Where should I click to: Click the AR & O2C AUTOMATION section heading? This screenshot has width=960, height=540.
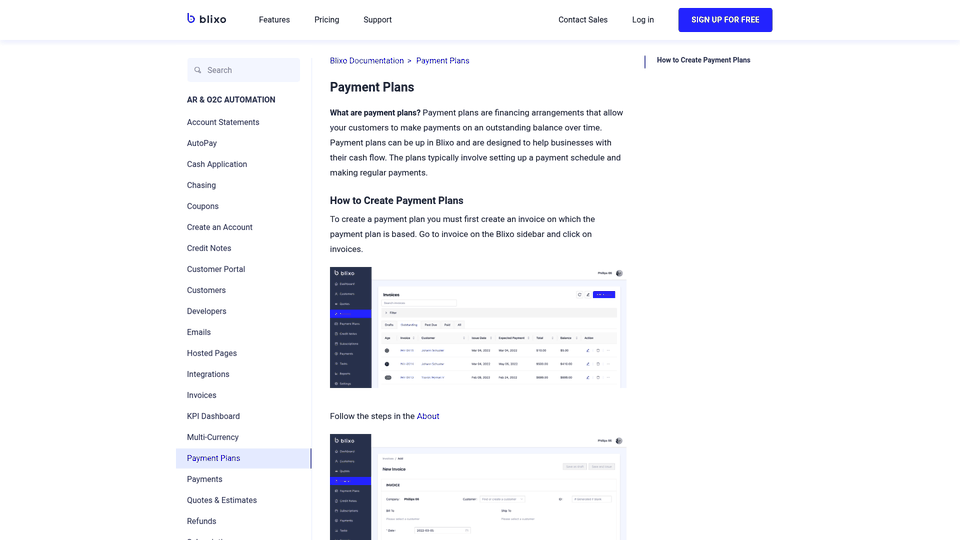coord(231,100)
